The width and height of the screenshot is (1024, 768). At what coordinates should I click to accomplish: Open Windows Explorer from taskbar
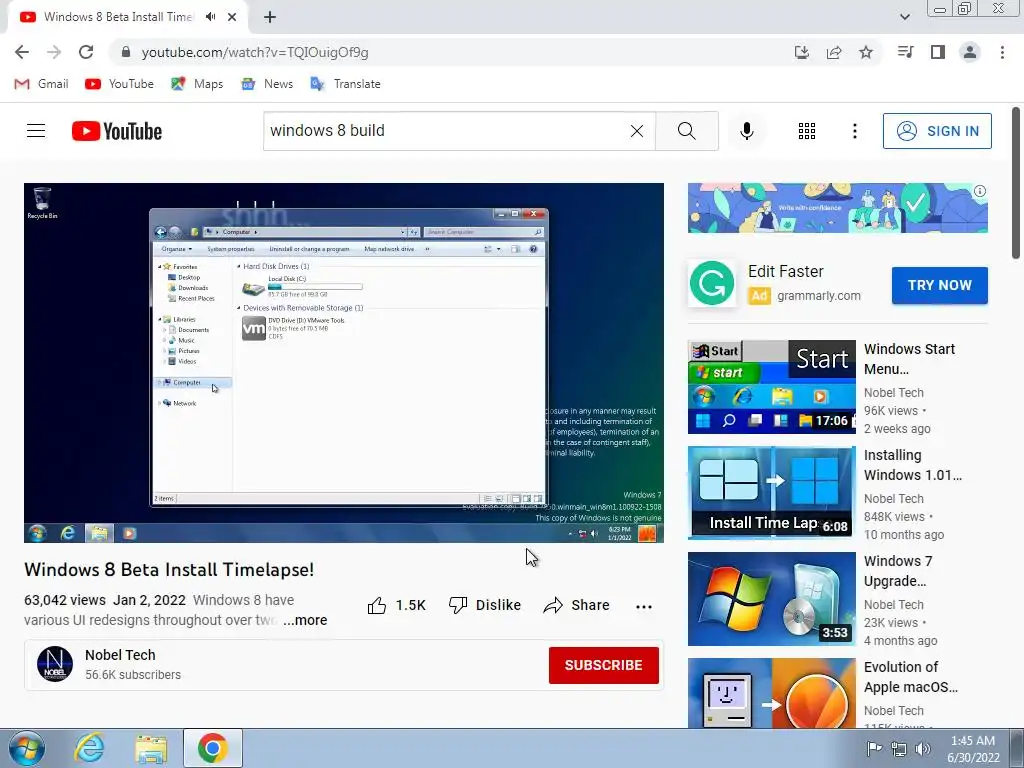[151, 748]
